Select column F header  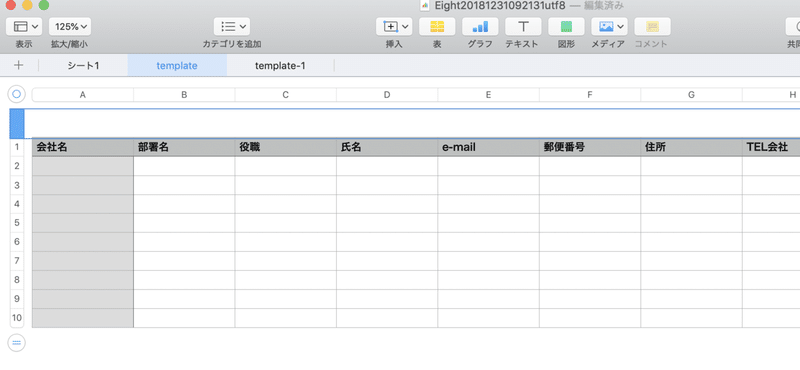[x=590, y=94]
